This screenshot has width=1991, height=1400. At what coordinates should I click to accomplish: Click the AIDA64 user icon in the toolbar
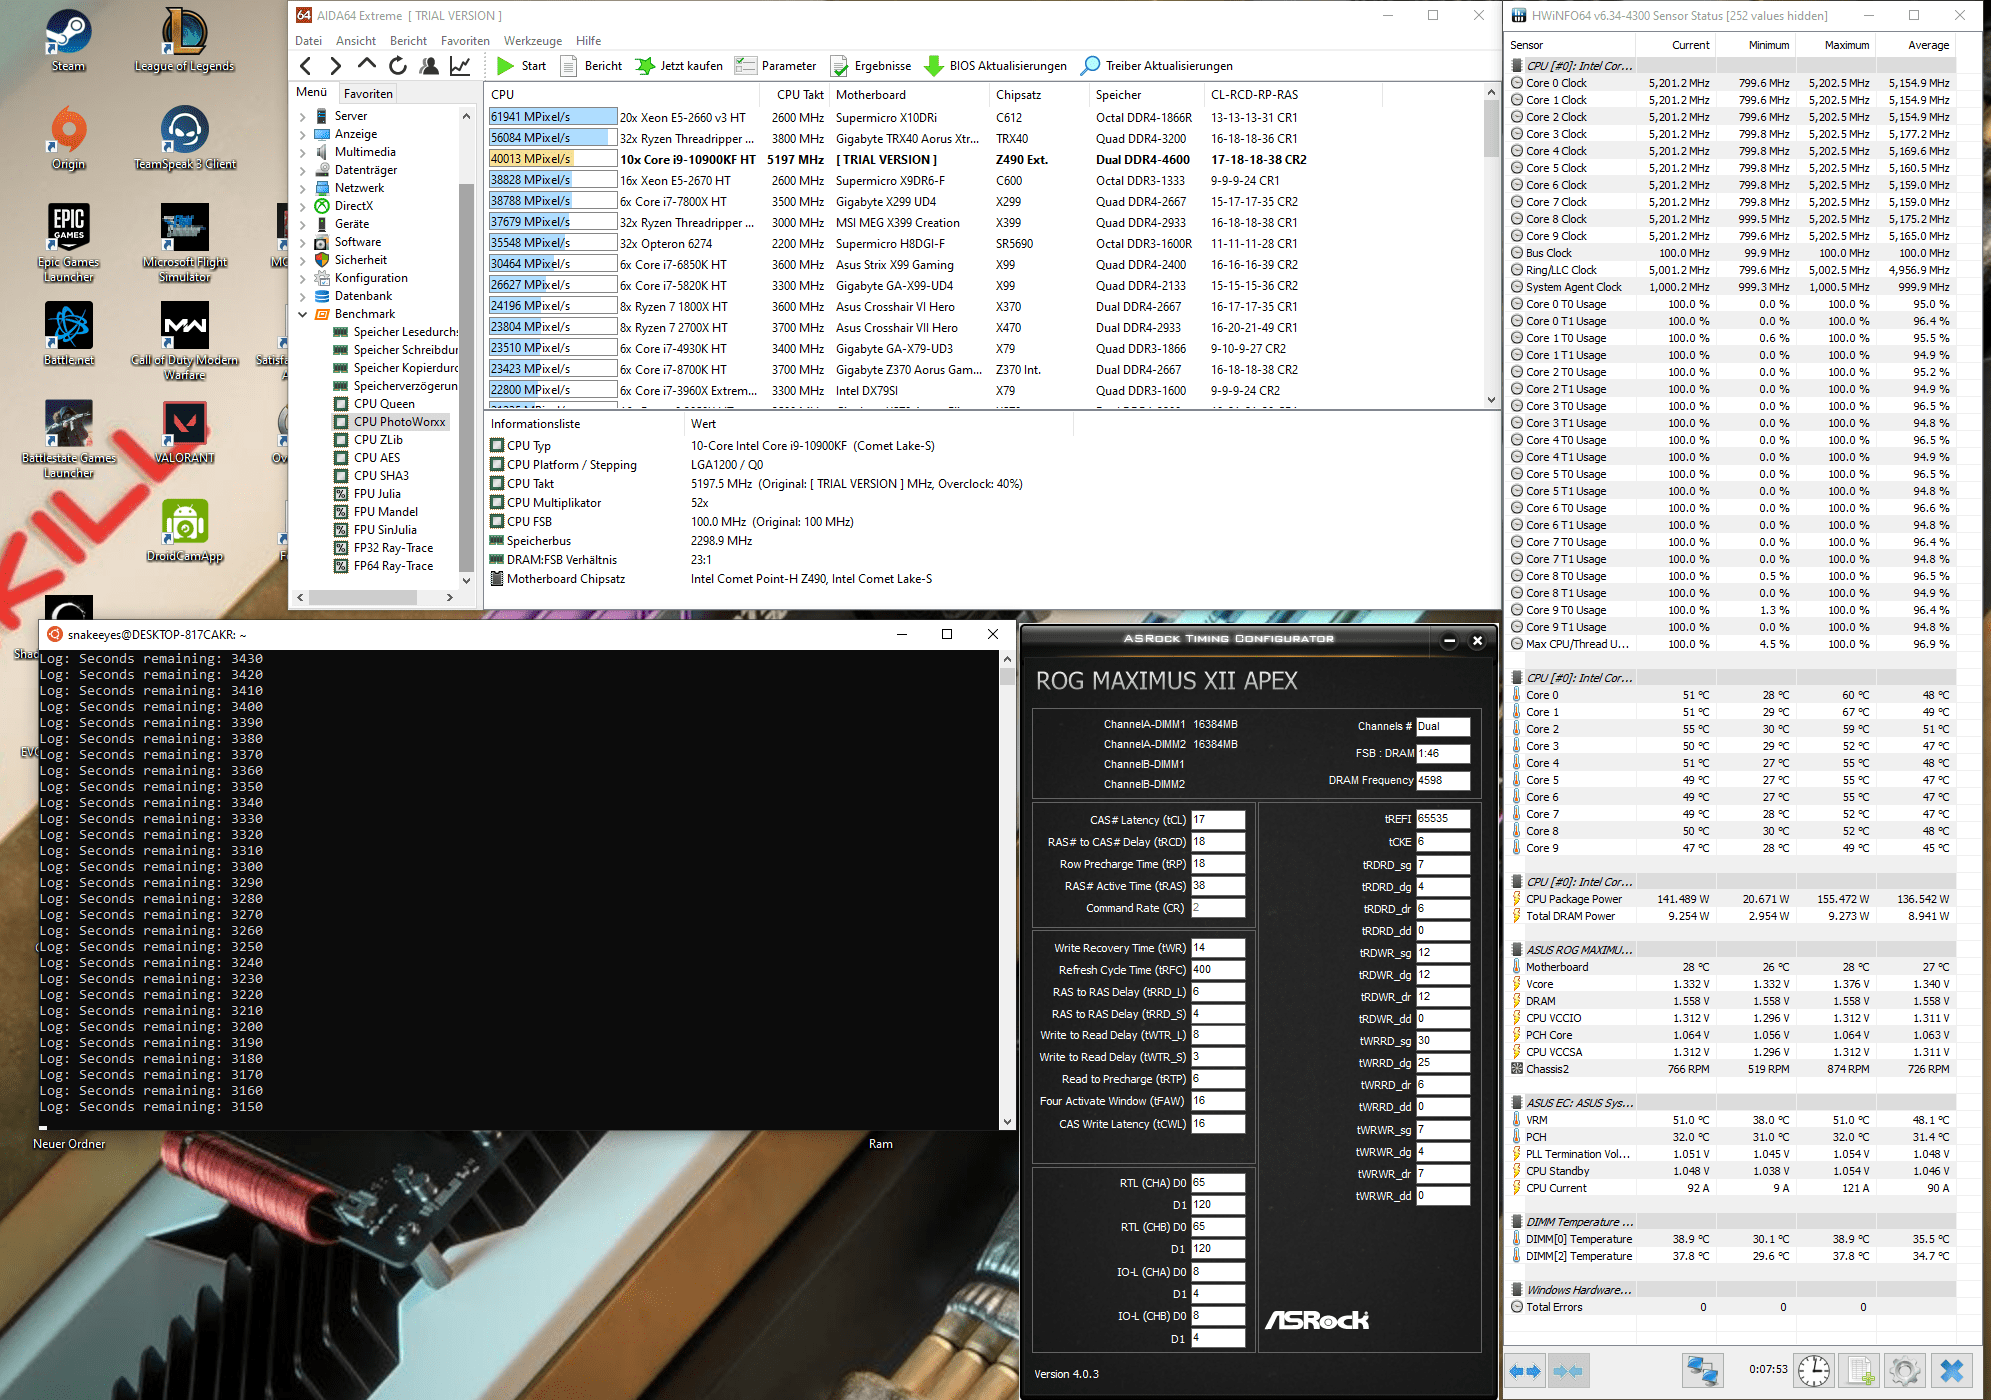(429, 66)
